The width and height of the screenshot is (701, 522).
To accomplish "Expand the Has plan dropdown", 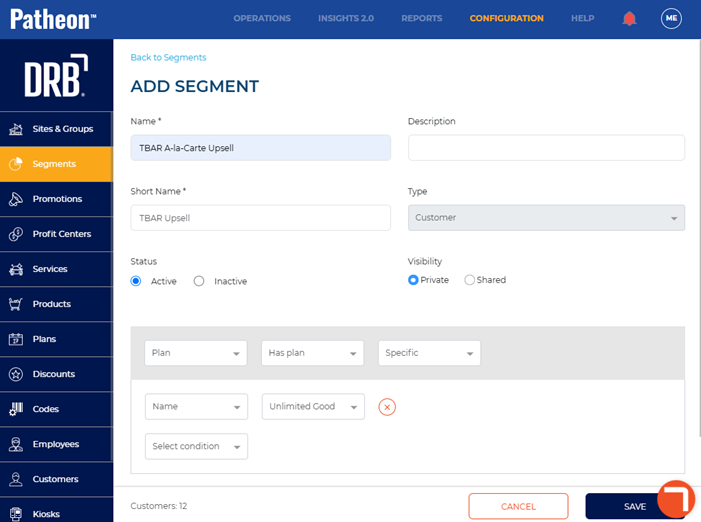I will click(x=312, y=353).
